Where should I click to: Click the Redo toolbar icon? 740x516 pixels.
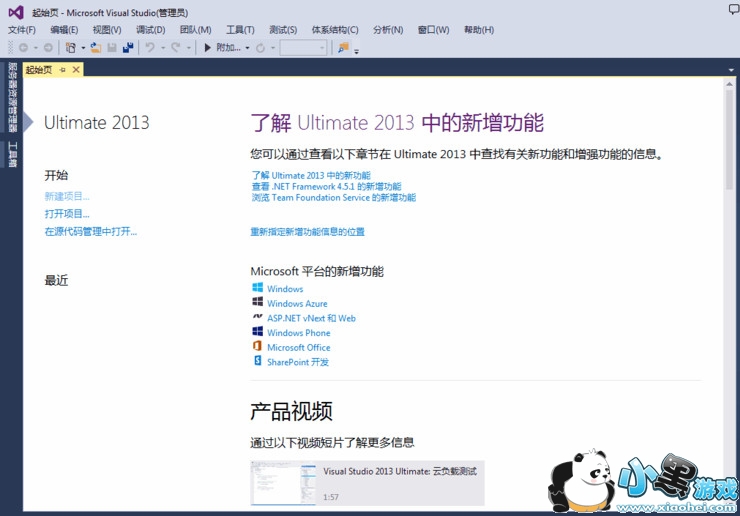[176, 48]
